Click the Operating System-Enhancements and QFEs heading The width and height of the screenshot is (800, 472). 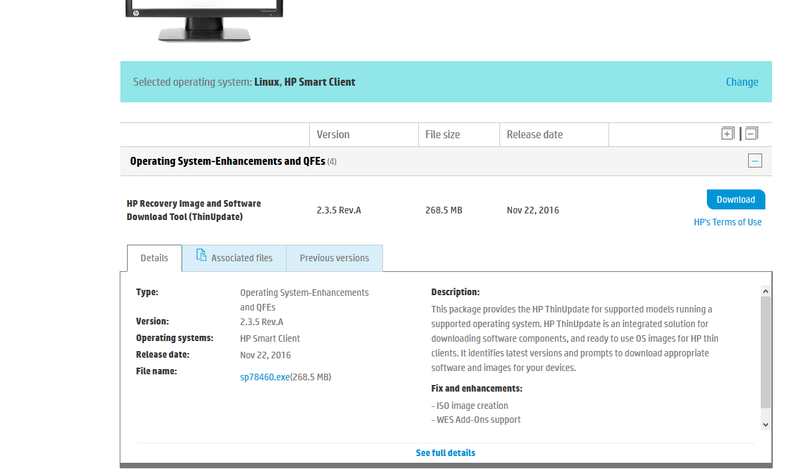227,161
